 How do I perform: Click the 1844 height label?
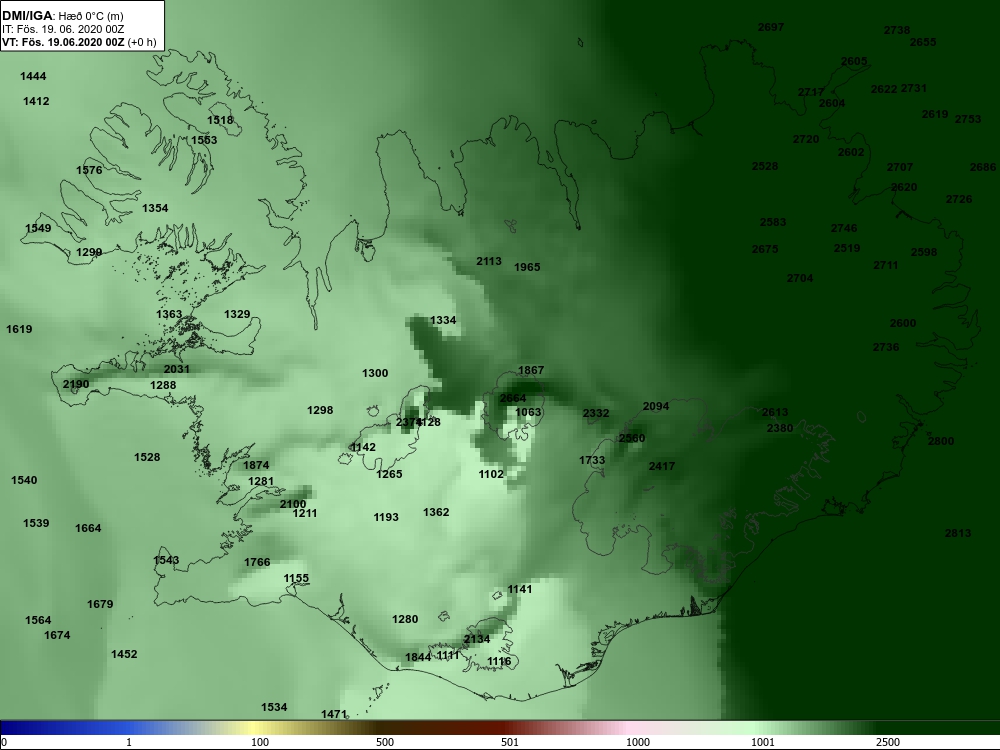coord(418,658)
